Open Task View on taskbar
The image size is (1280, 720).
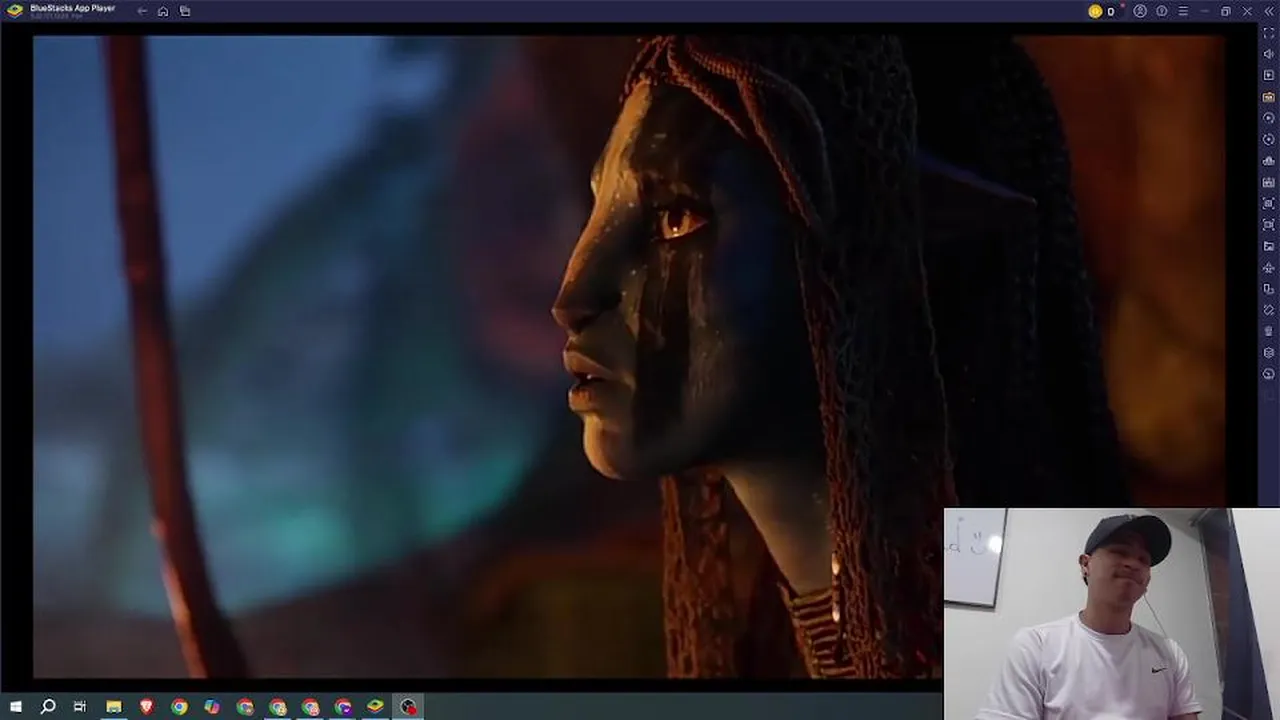click(80, 707)
